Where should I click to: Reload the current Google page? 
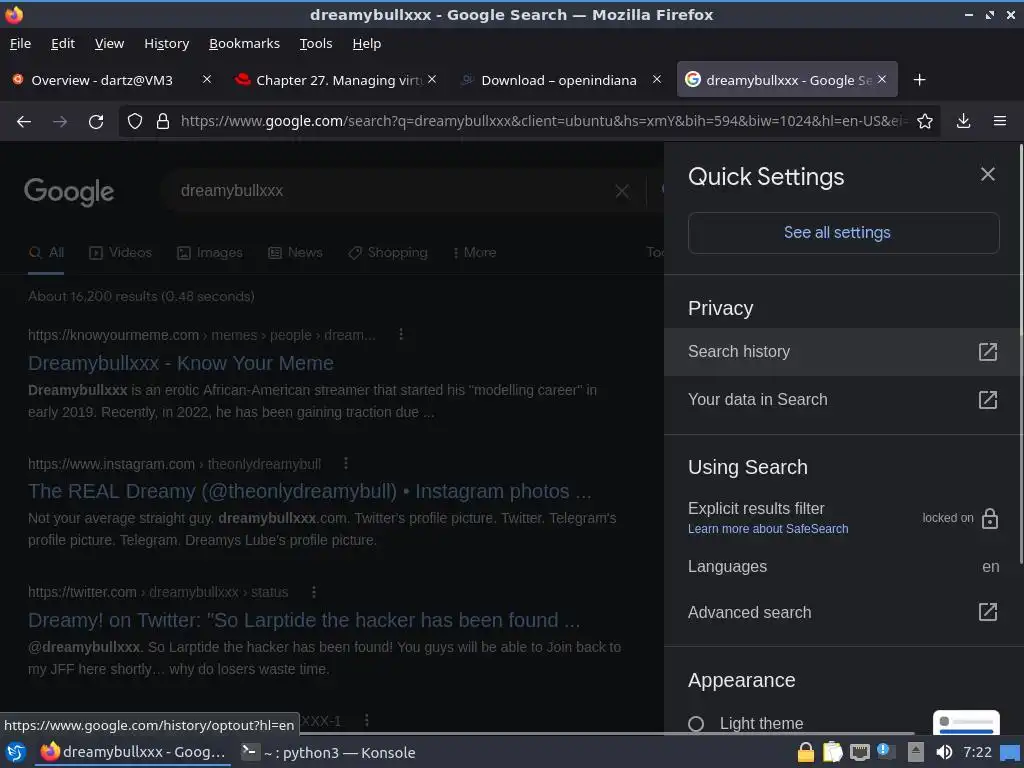coord(96,121)
